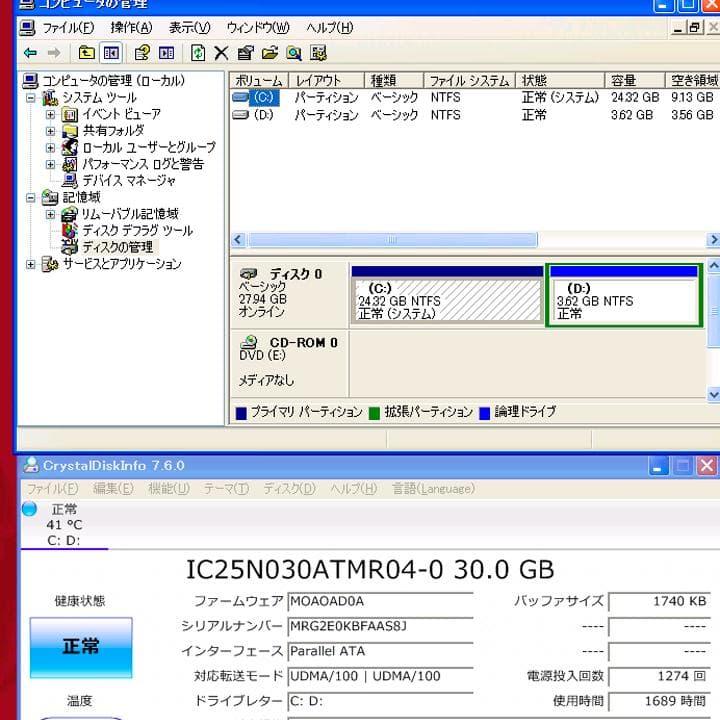
Task: Click the up arrow of the disk view scrollbar
Action: [714, 265]
